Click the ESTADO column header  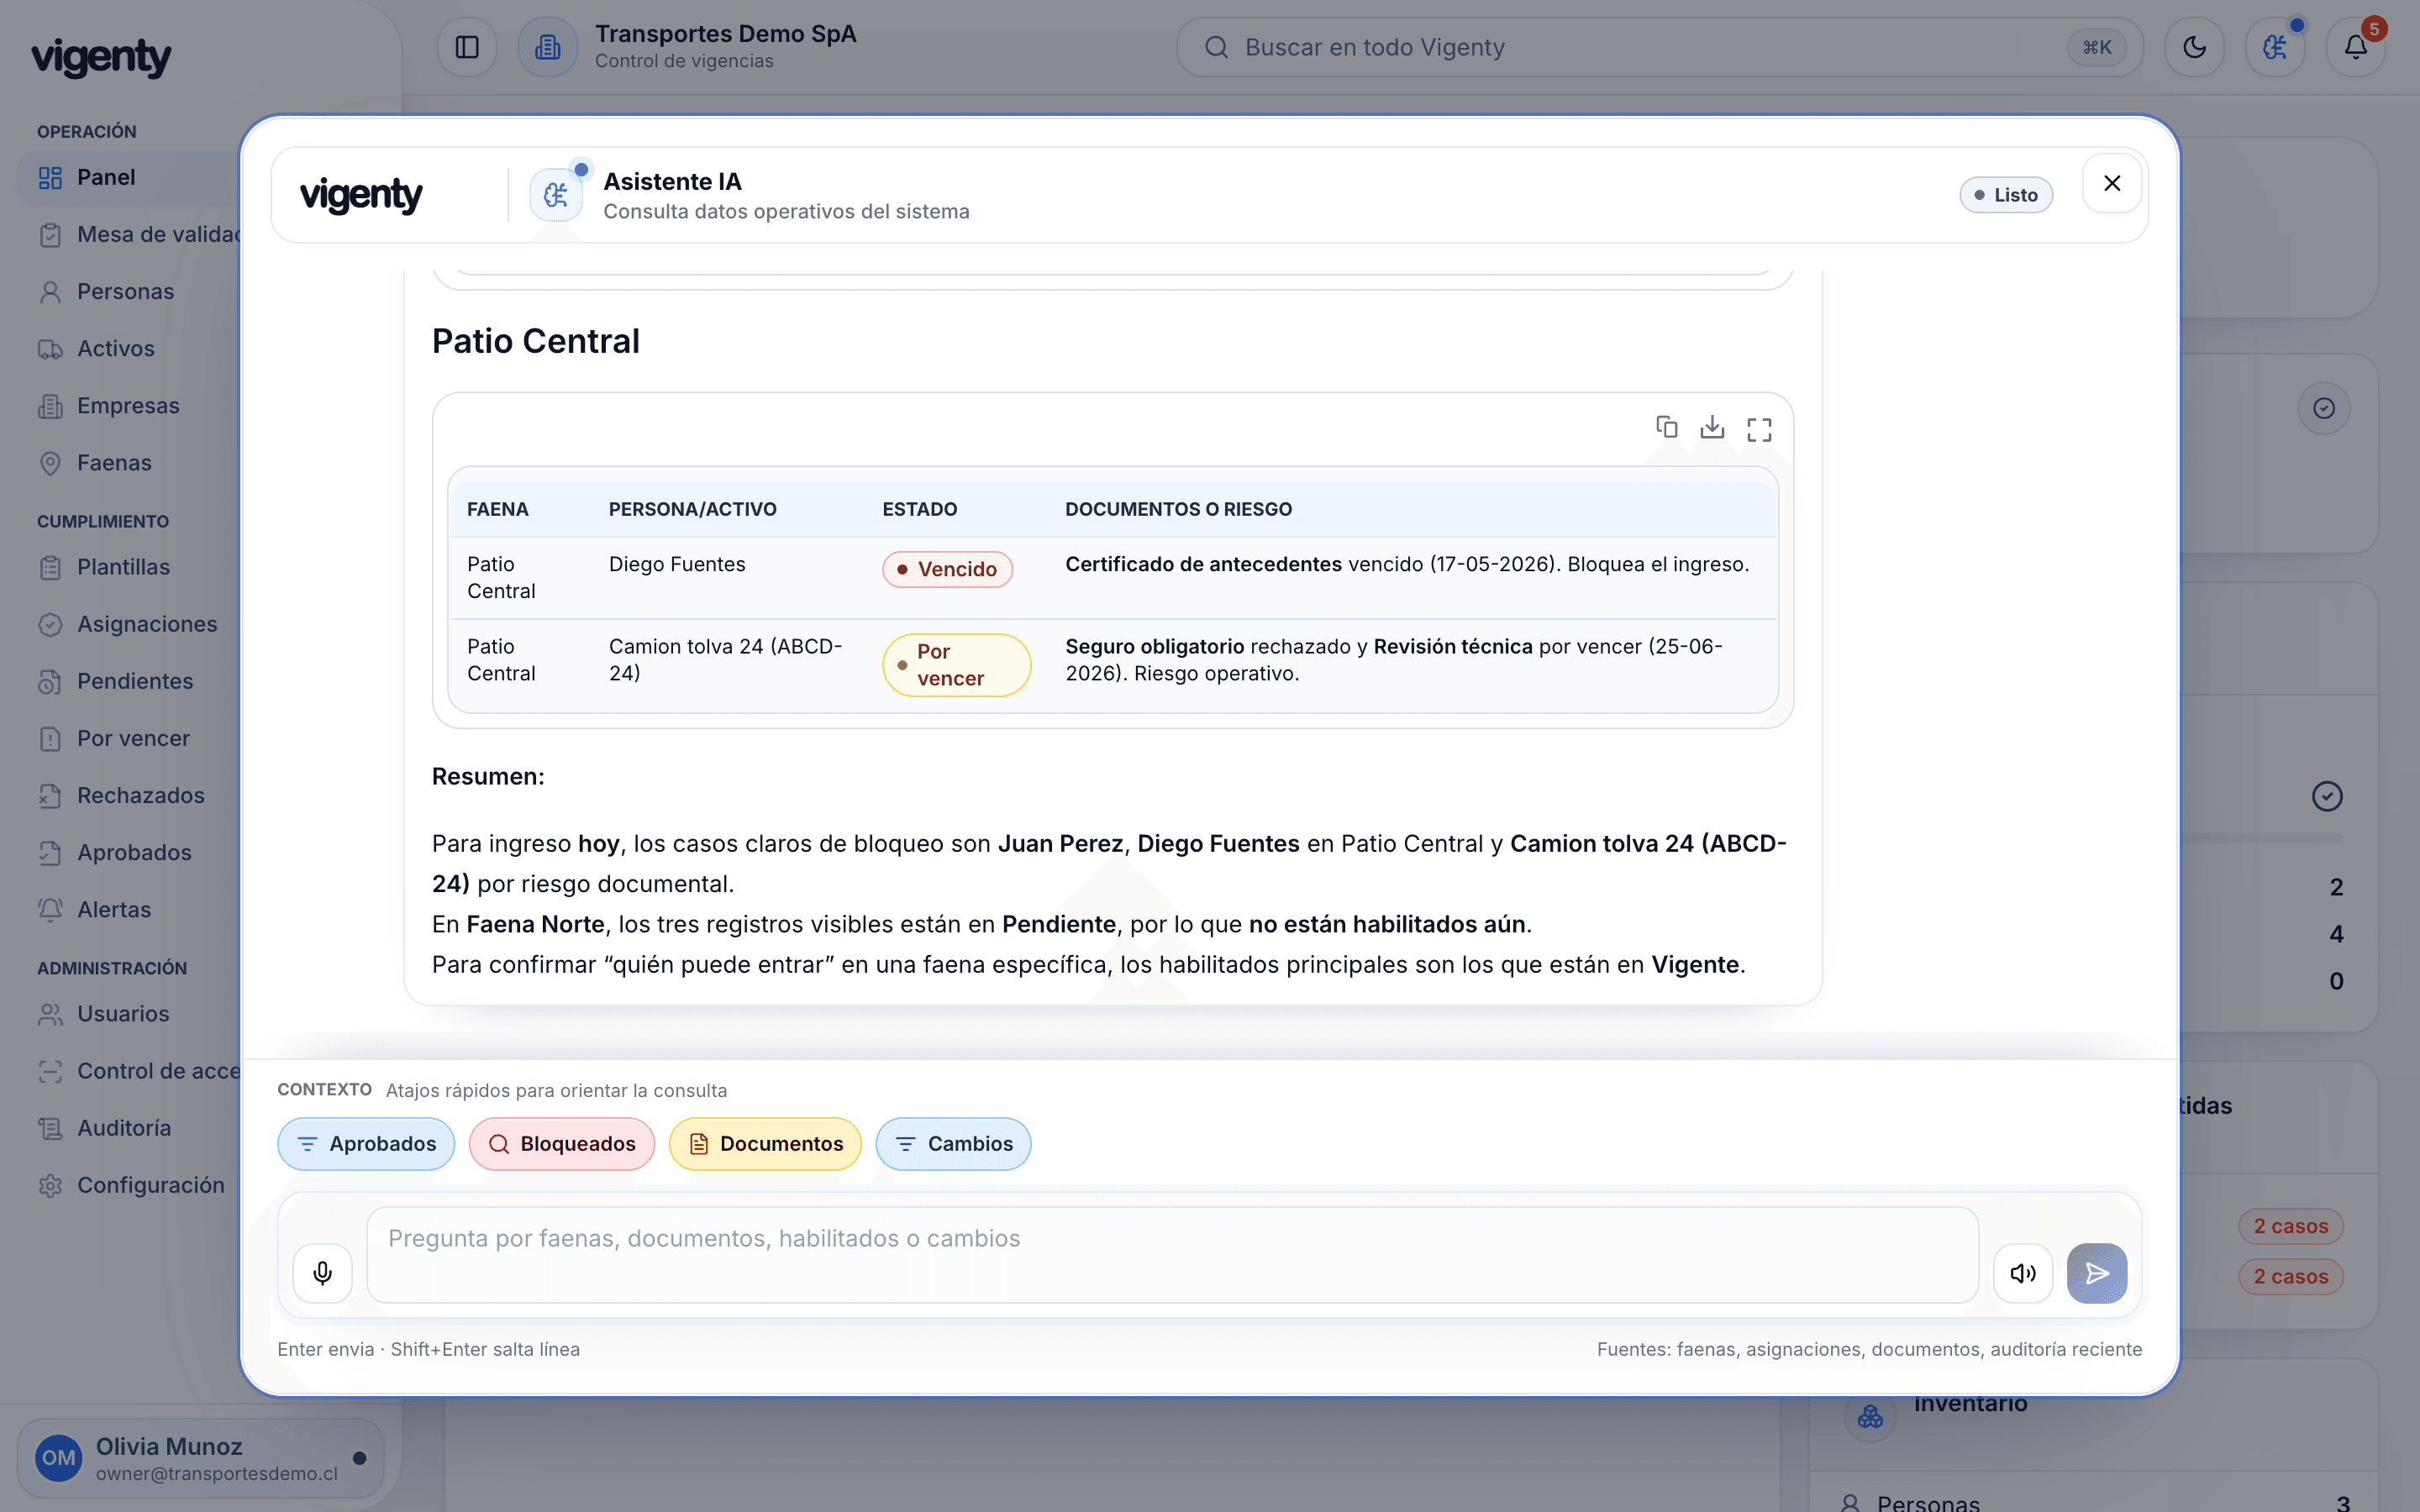pyautogui.click(x=920, y=509)
